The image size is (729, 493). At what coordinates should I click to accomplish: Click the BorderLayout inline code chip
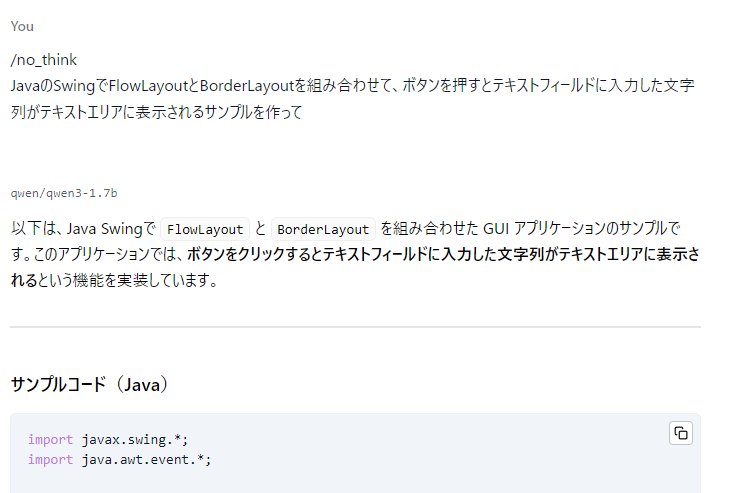[x=323, y=229]
